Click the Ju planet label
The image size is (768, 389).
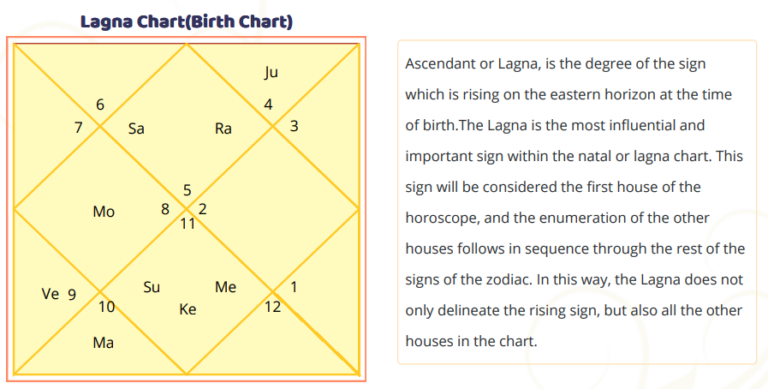click(271, 73)
